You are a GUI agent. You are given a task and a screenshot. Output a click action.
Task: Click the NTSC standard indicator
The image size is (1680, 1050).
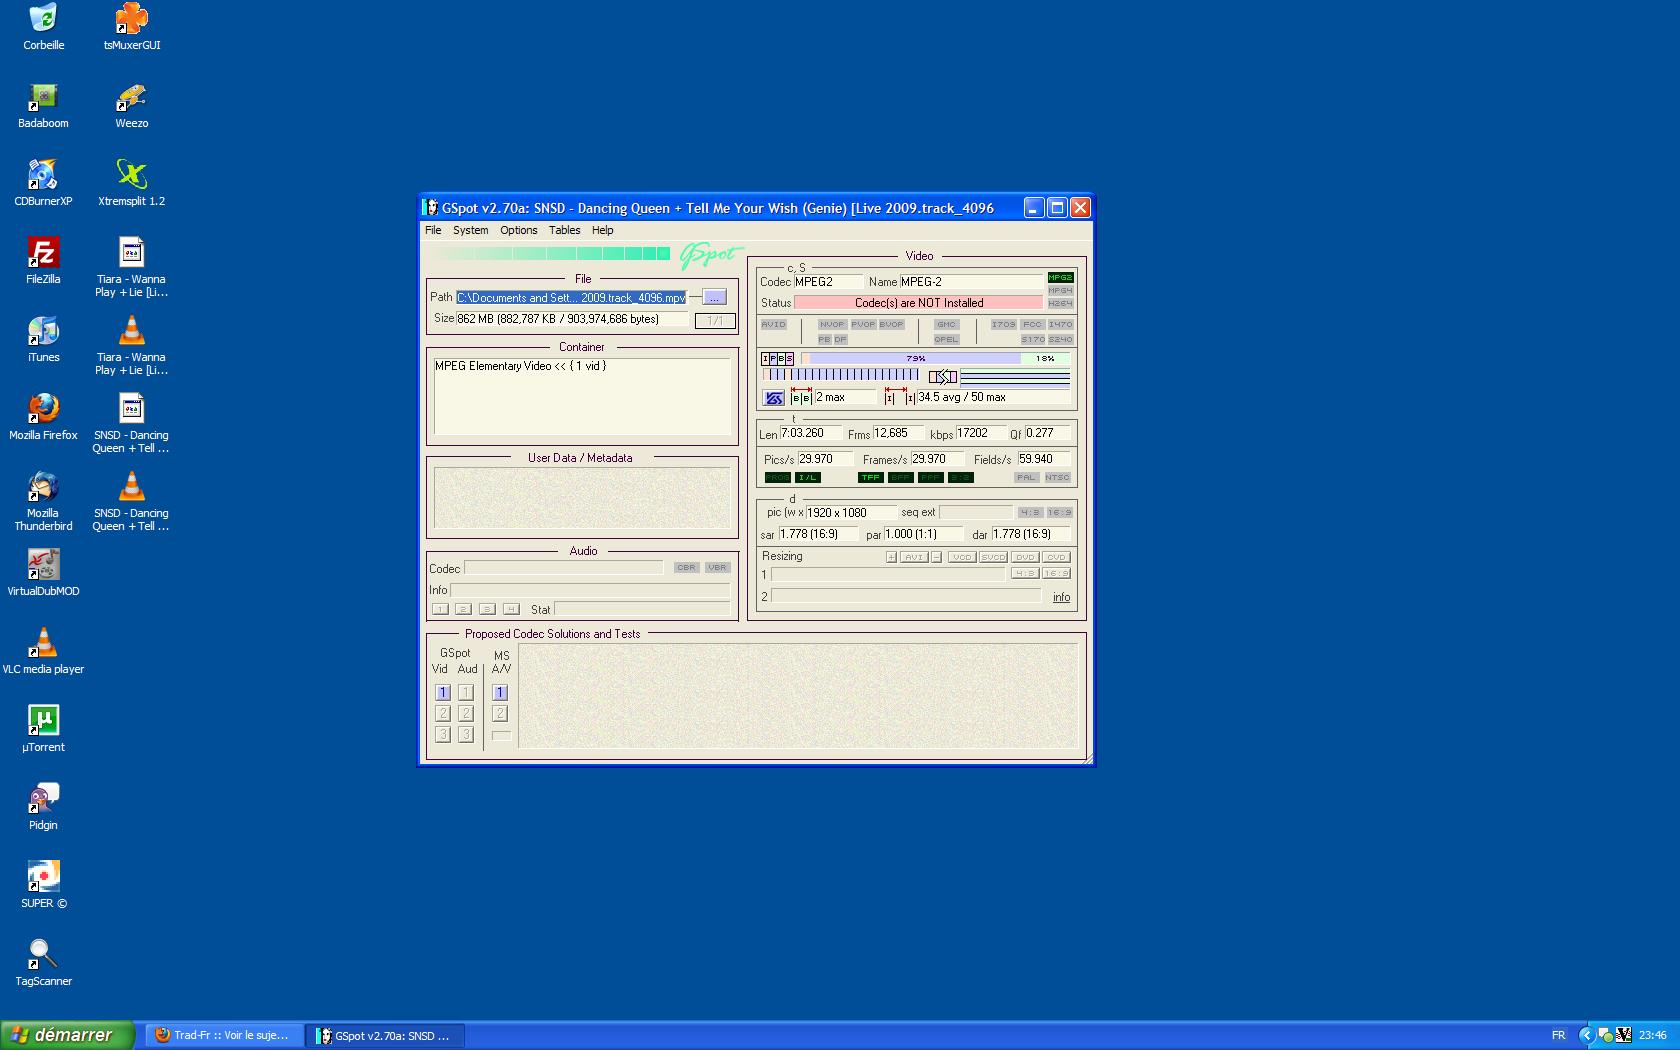1057,477
